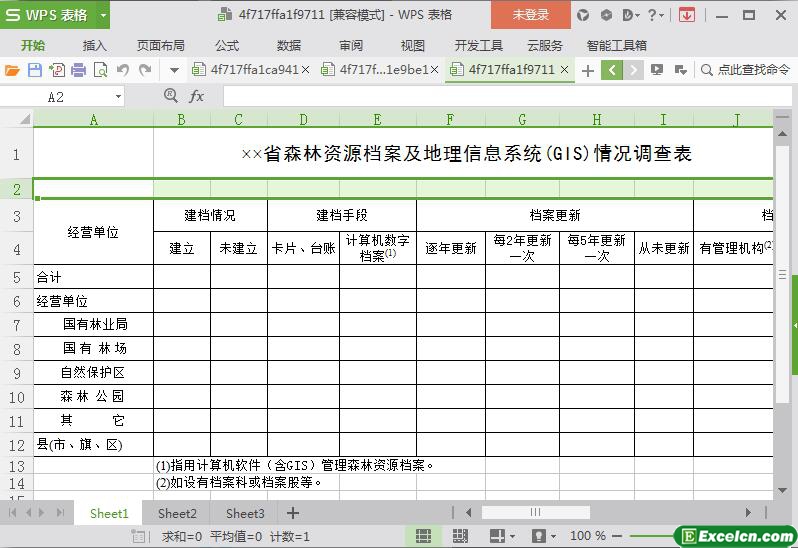This screenshot has height=548, width=798.
Task: Switch to the 开始 ribbon tab
Action: click(x=33, y=46)
